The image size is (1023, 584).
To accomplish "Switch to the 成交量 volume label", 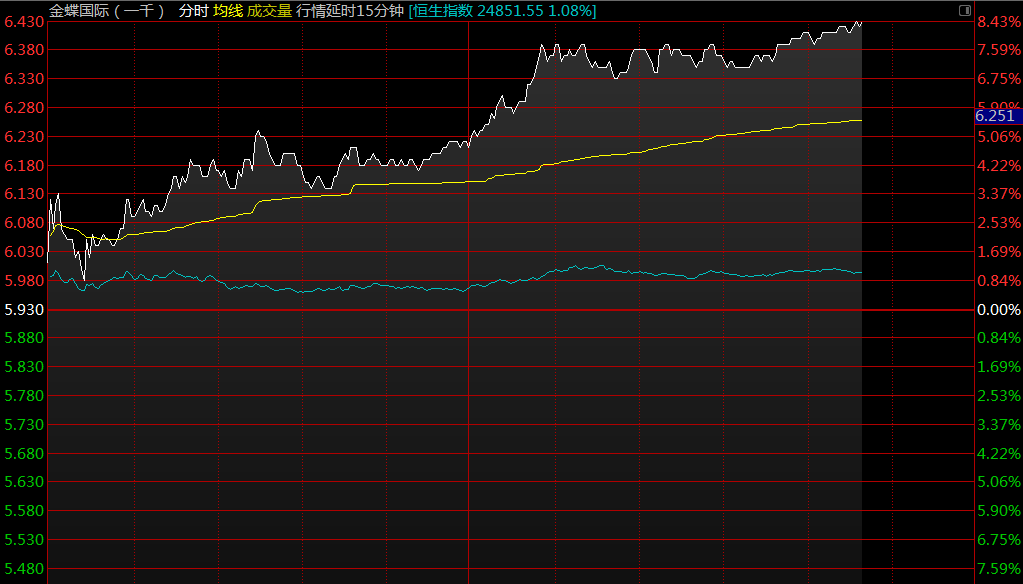I will [269, 11].
